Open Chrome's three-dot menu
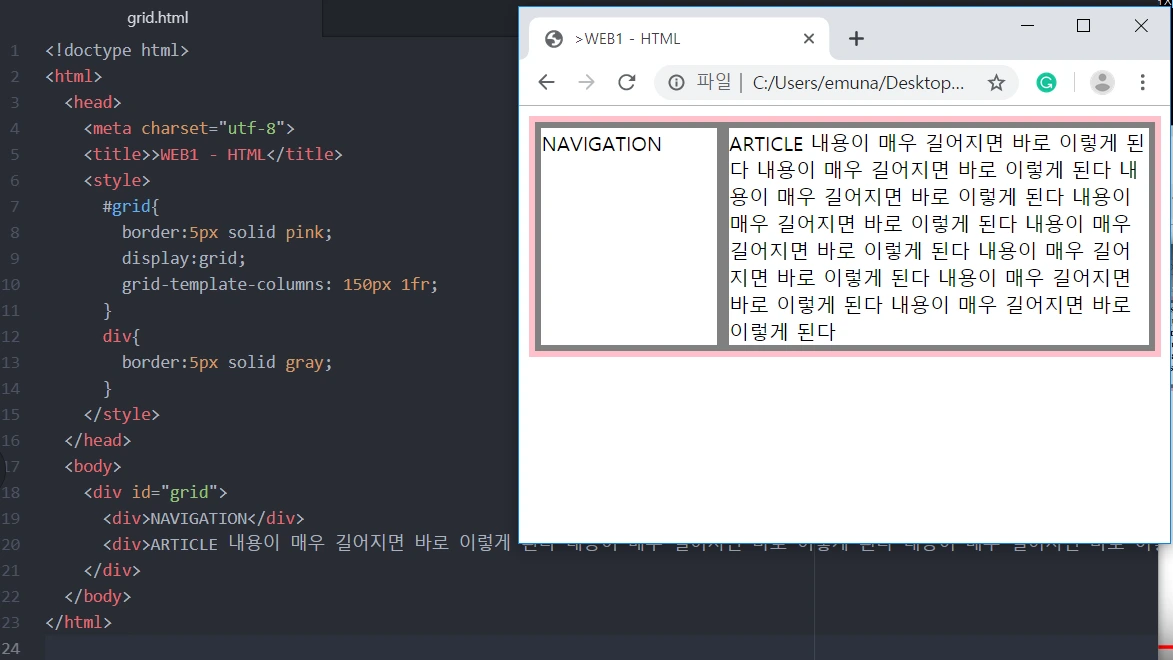The width and height of the screenshot is (1173, 660). [1143, 83]
